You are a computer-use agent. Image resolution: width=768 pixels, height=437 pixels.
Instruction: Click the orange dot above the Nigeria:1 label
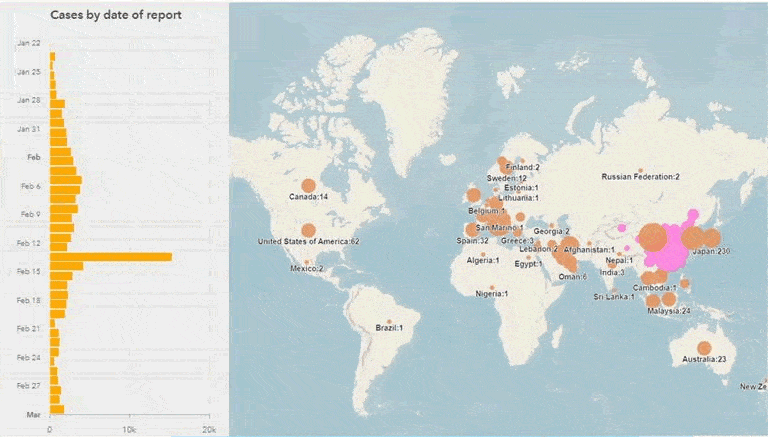click(492, 288)
